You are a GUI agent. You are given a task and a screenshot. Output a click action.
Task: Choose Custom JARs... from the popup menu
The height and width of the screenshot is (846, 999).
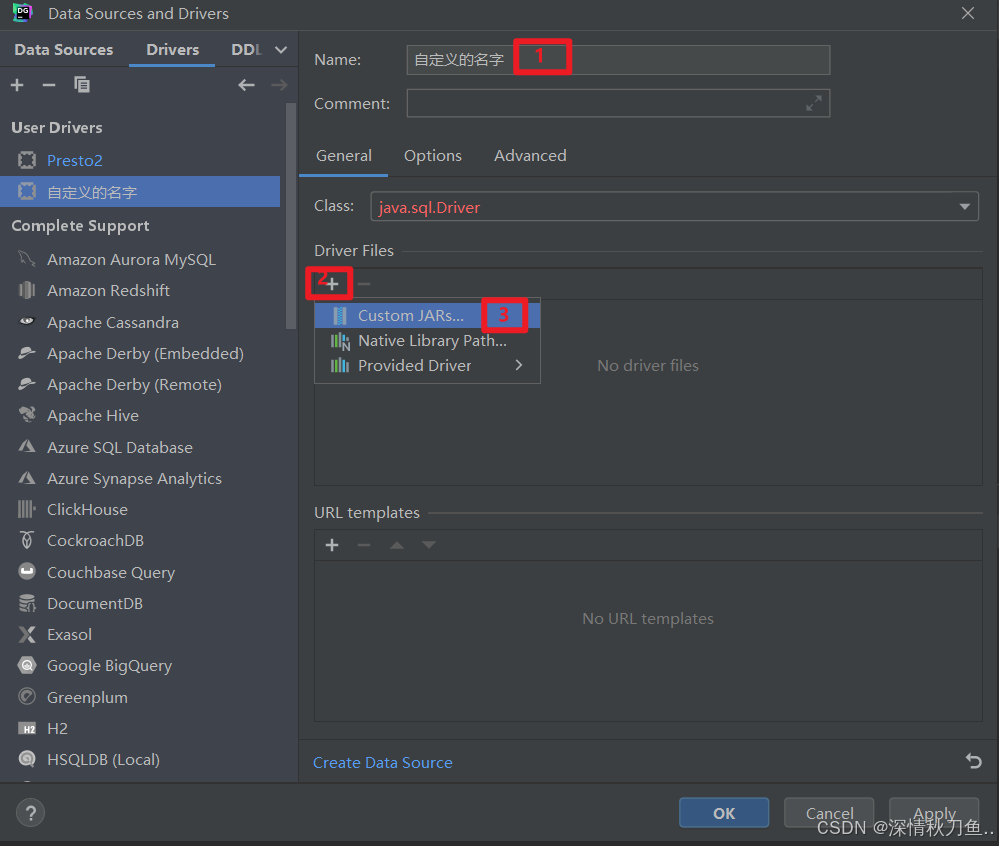coord(428,315)
